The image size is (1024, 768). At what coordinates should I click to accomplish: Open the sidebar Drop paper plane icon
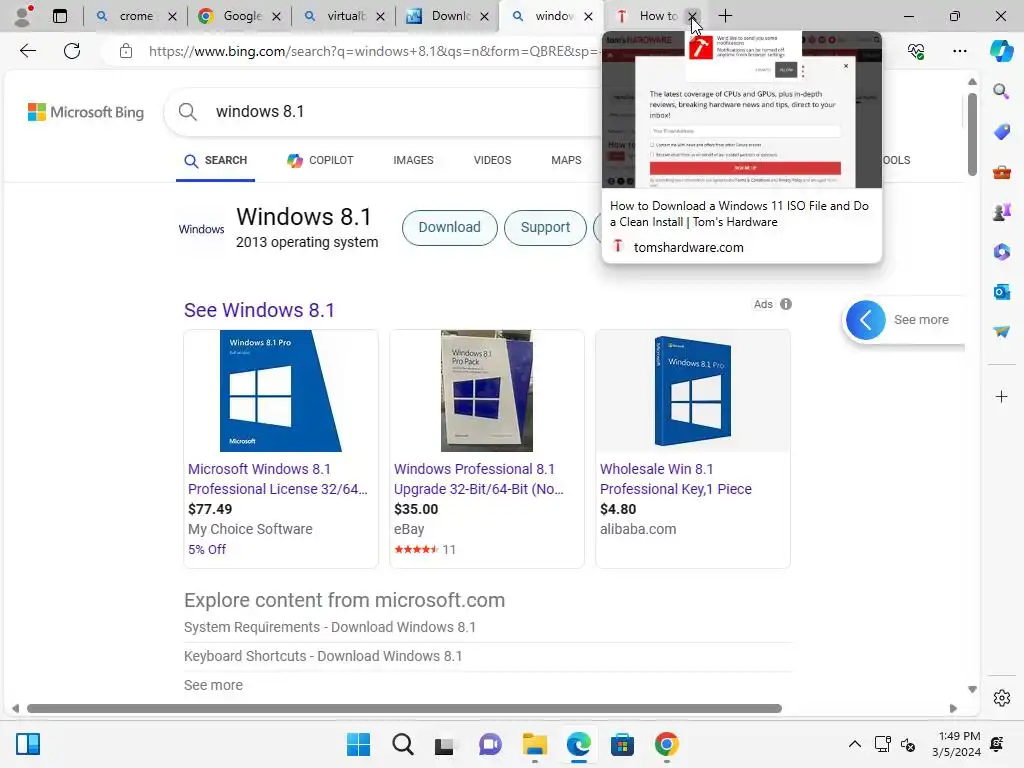[x=1001, y=332]
